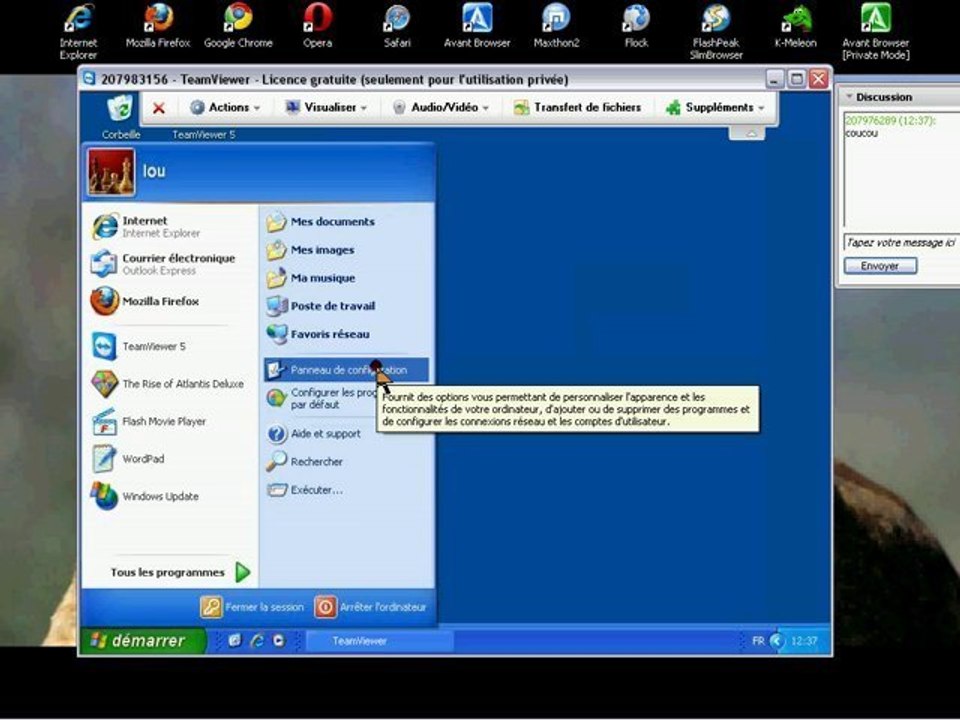Open Panneau de configuration

click(347, 370)
